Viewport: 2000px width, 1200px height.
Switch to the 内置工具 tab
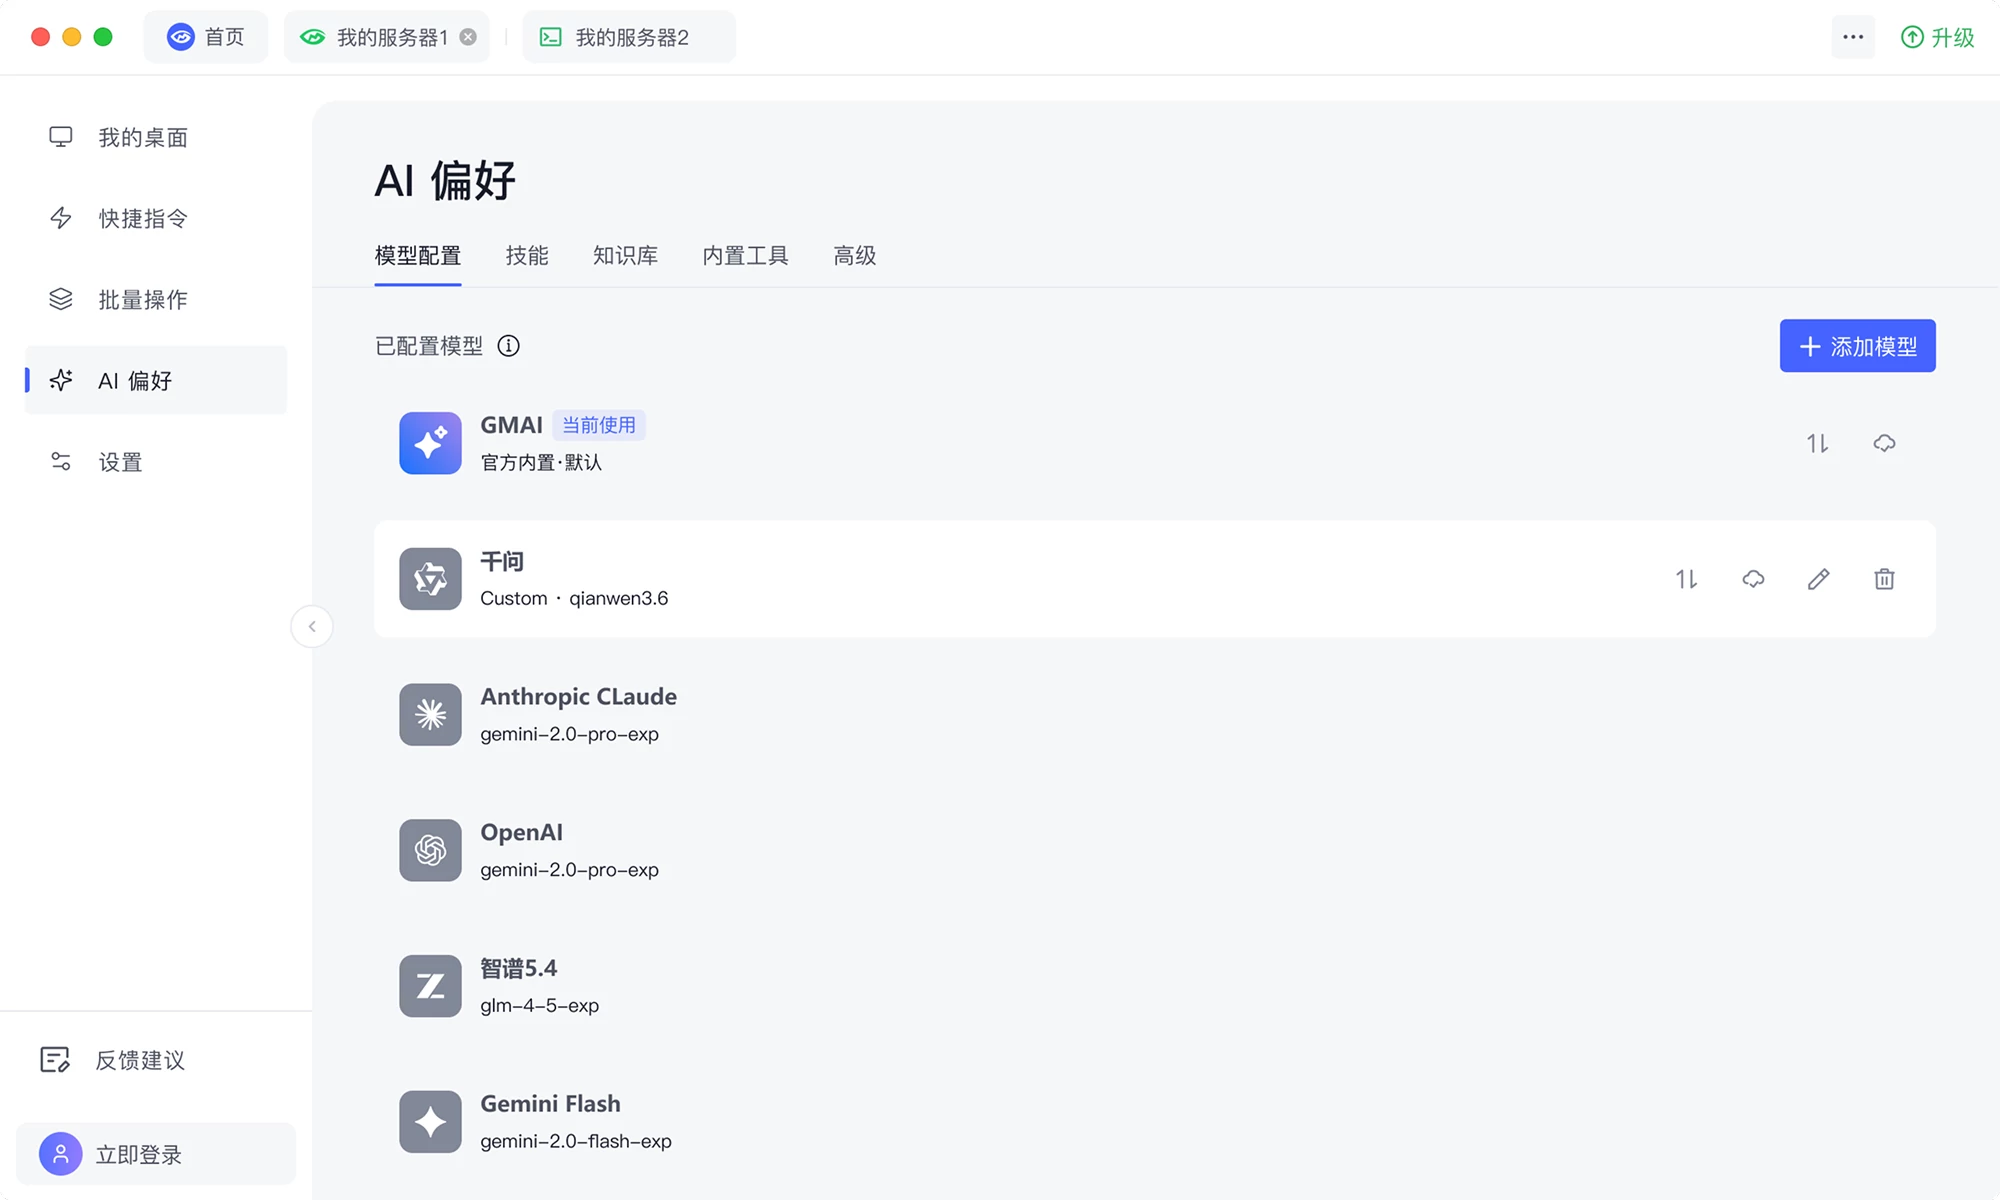(x=745, y=256)
